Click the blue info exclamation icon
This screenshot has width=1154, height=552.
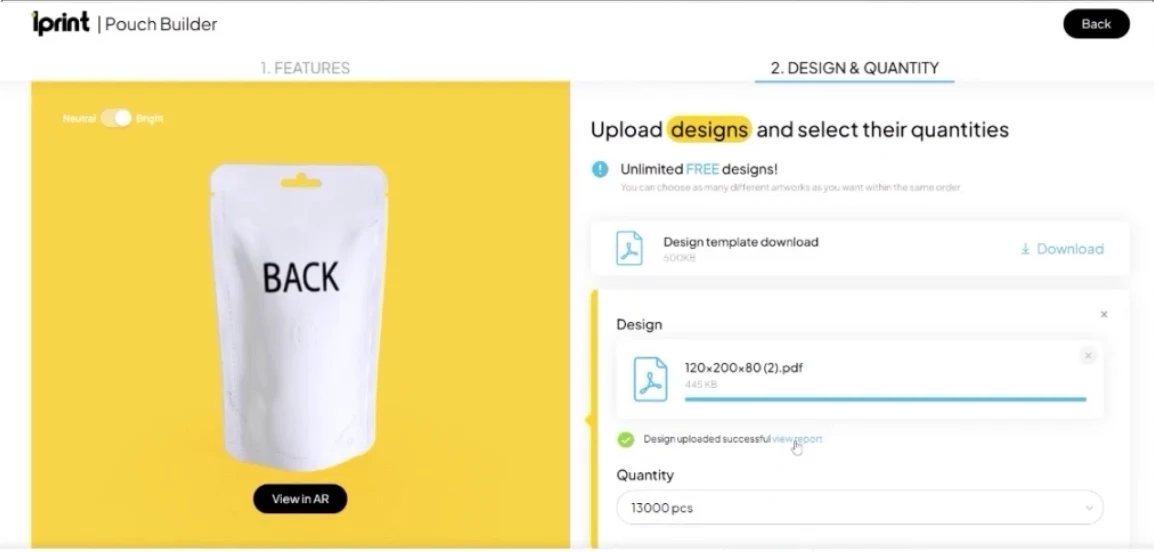(600, 169)
